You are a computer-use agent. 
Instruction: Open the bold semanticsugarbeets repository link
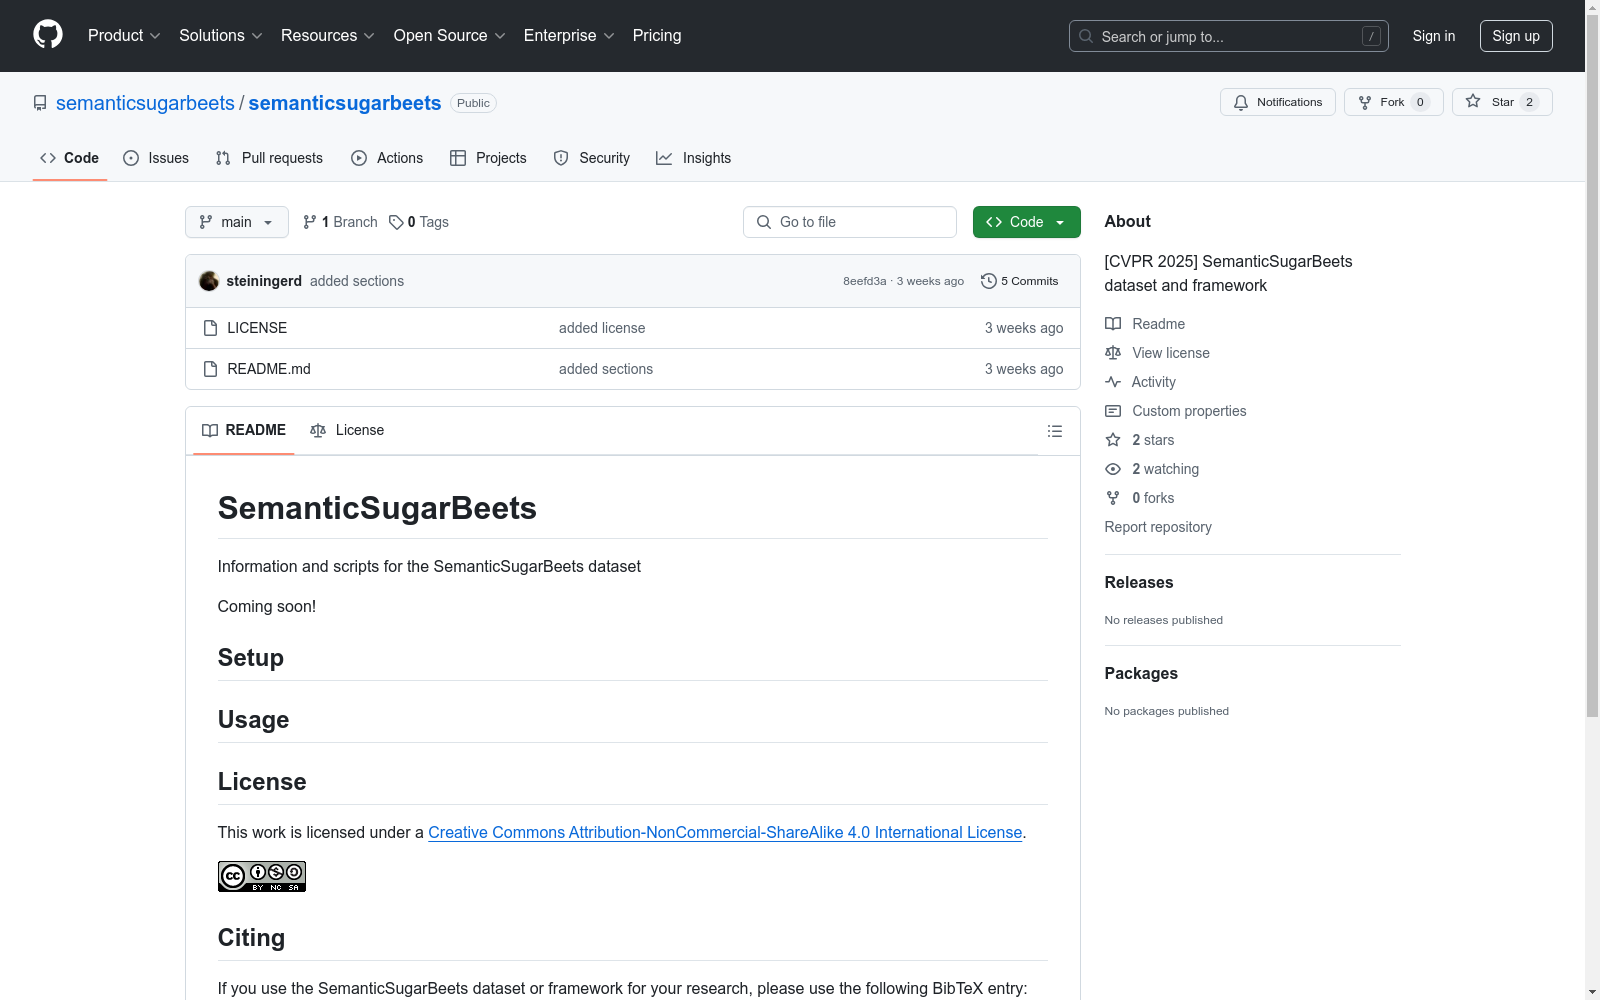tap(345, 103)
